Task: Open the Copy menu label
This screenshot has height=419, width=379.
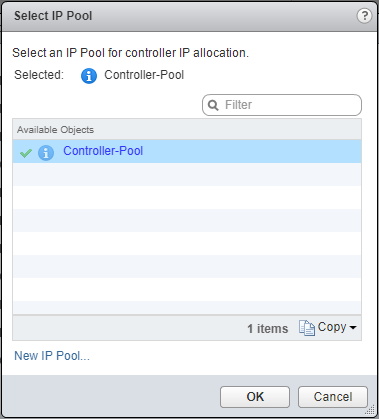Action: tap(332, 327)
